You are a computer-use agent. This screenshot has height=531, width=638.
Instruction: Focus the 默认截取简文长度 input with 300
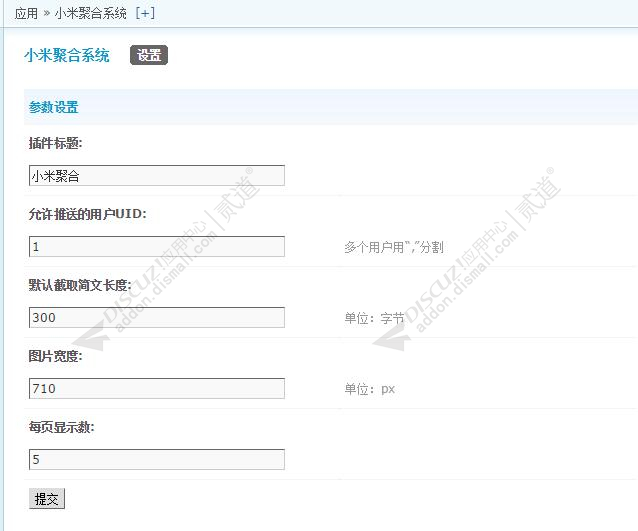point(157,317)
